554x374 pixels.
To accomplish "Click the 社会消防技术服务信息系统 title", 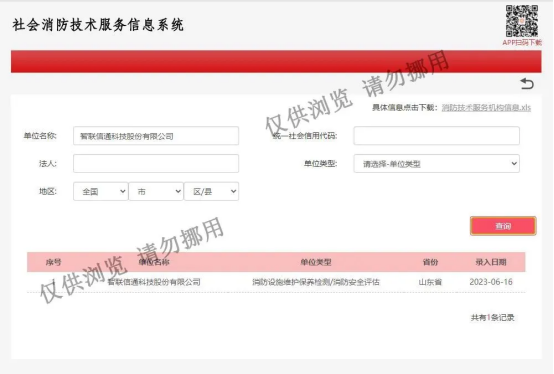I will (x=98, y=25).
